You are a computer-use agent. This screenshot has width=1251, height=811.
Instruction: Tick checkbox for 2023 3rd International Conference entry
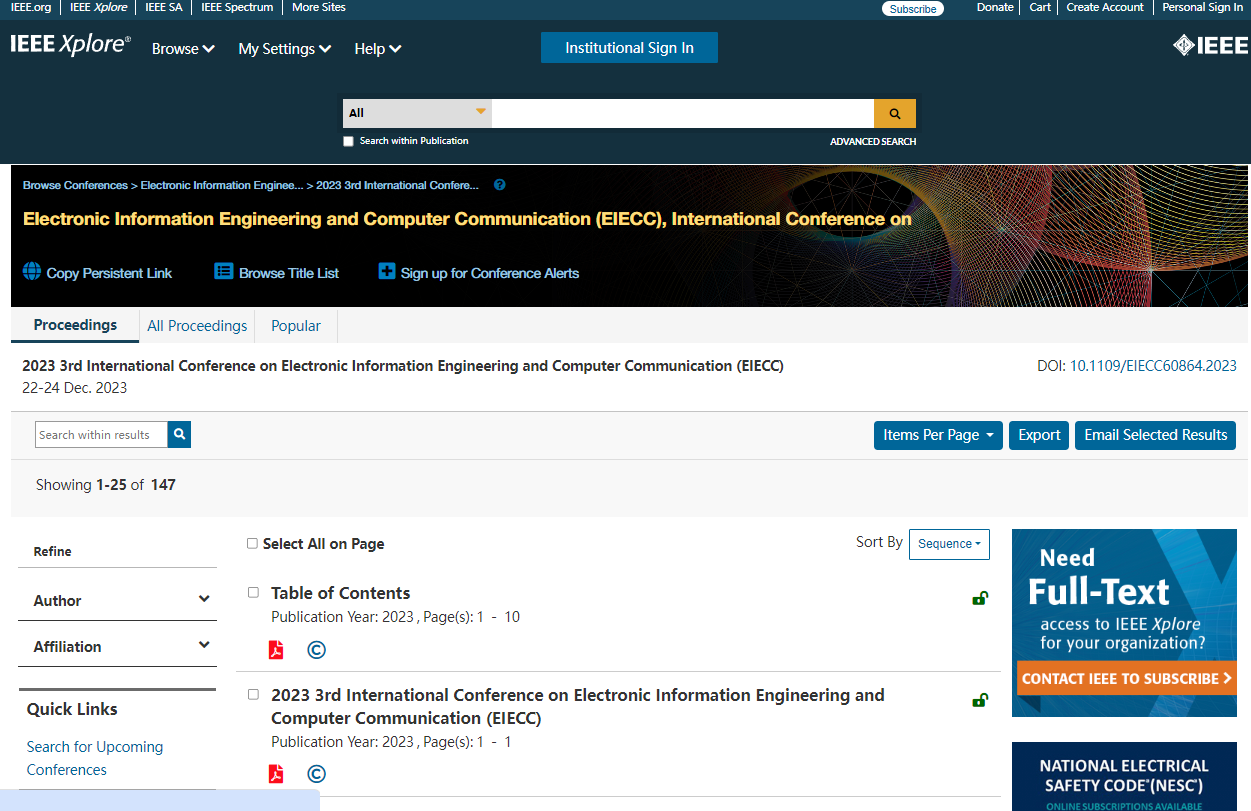253,694
